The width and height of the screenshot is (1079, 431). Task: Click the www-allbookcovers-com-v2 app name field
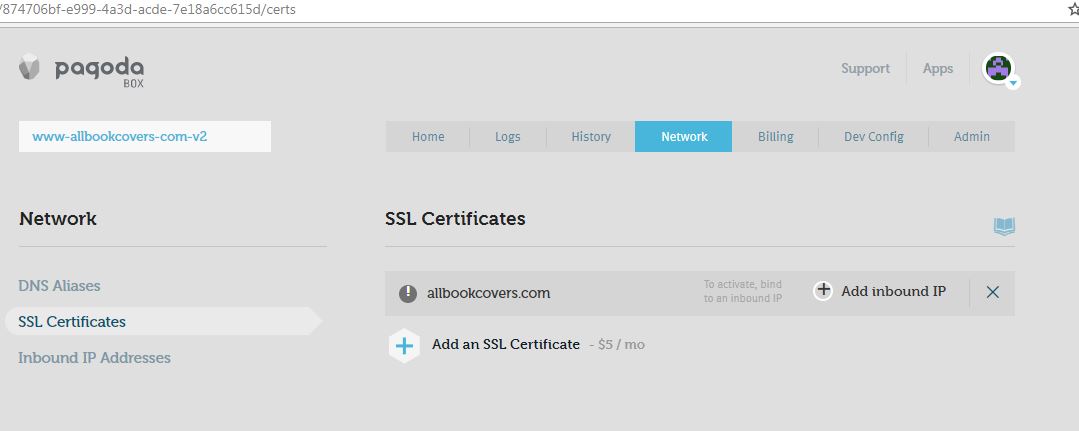click(x=145, y=136)
